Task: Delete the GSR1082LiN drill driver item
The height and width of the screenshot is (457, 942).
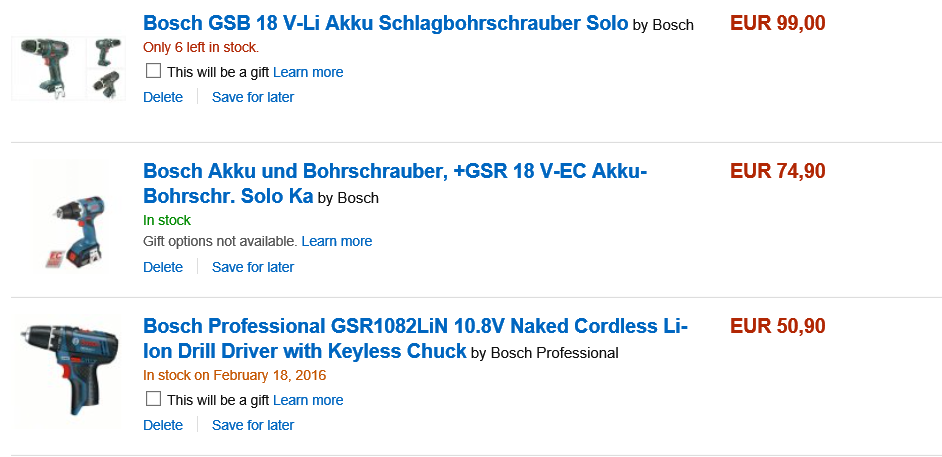Action: click(x=163, y=425)
